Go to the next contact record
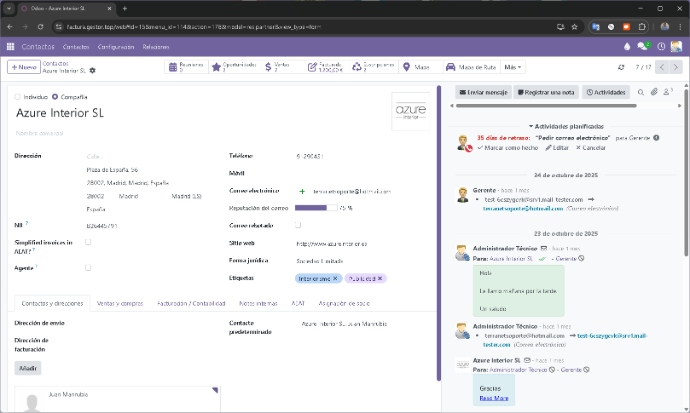The width and height of the screenshot is (690, 413). [x=676, y=67]
